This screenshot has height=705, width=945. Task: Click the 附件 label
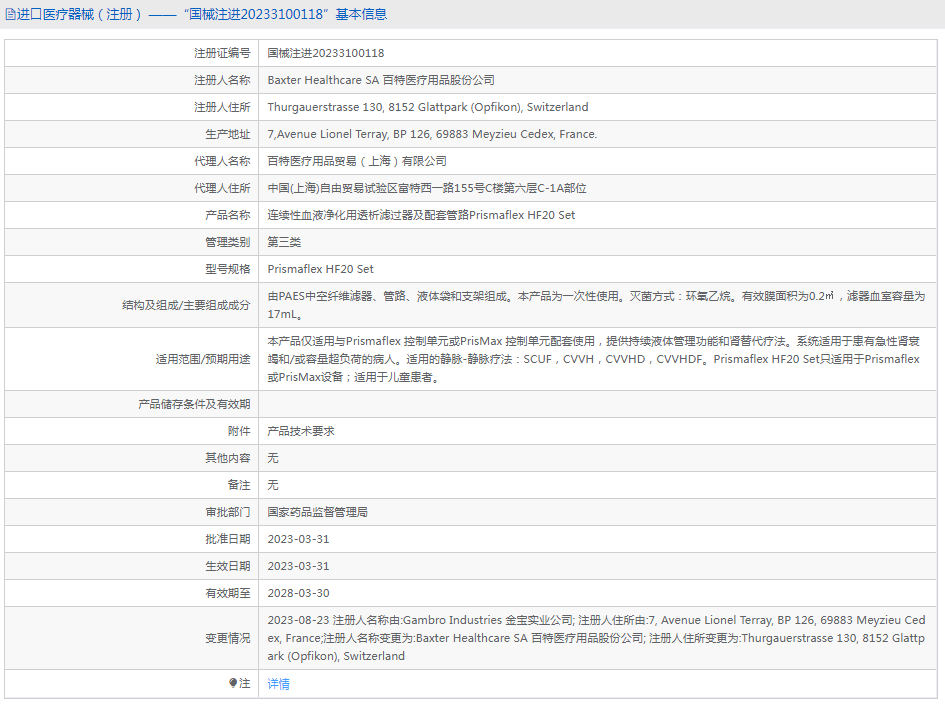coord(239,431)
